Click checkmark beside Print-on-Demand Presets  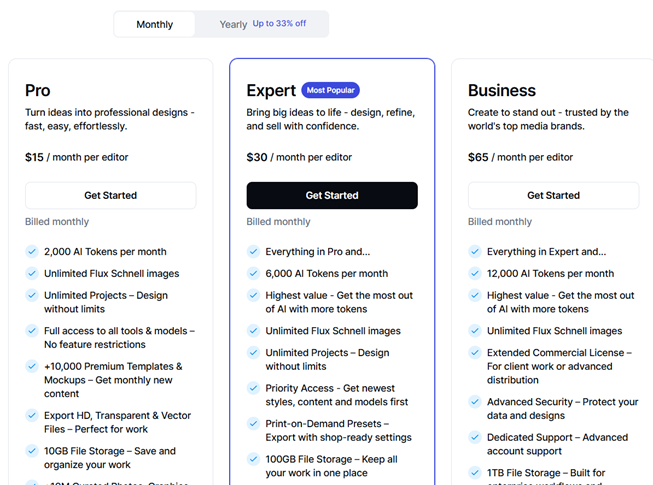click(253, 424)
